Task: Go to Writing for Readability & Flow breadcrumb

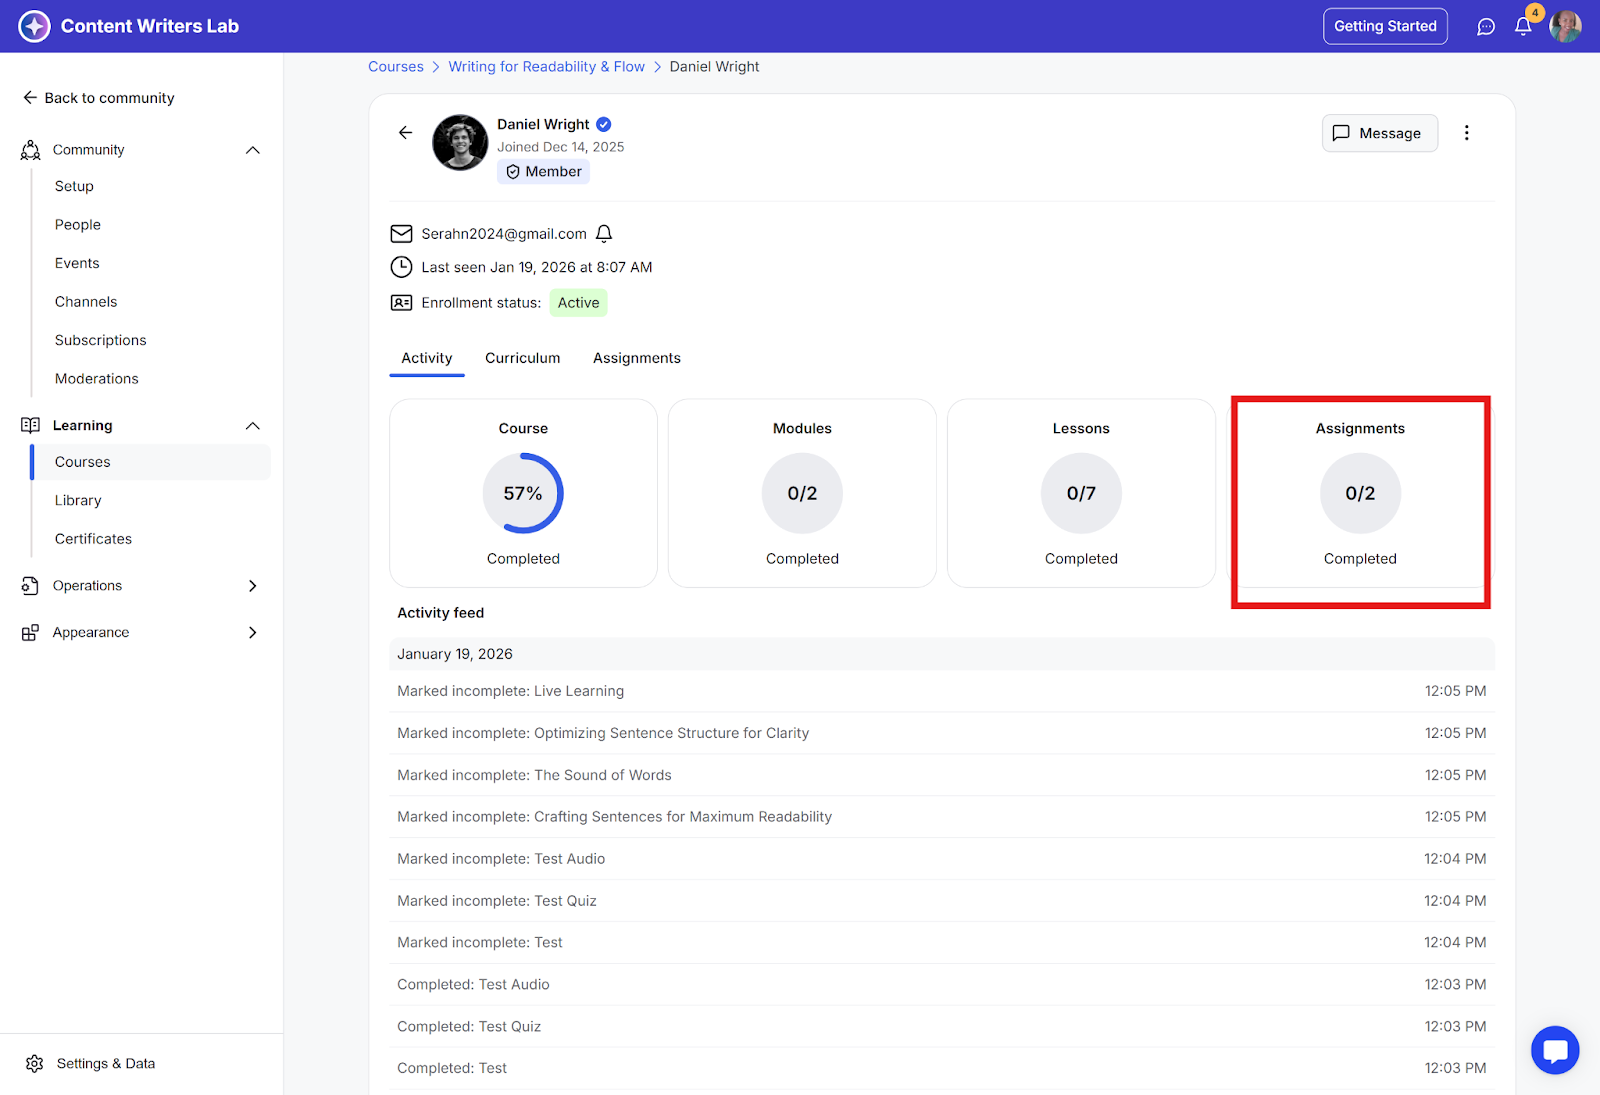Action: (546, 67)
